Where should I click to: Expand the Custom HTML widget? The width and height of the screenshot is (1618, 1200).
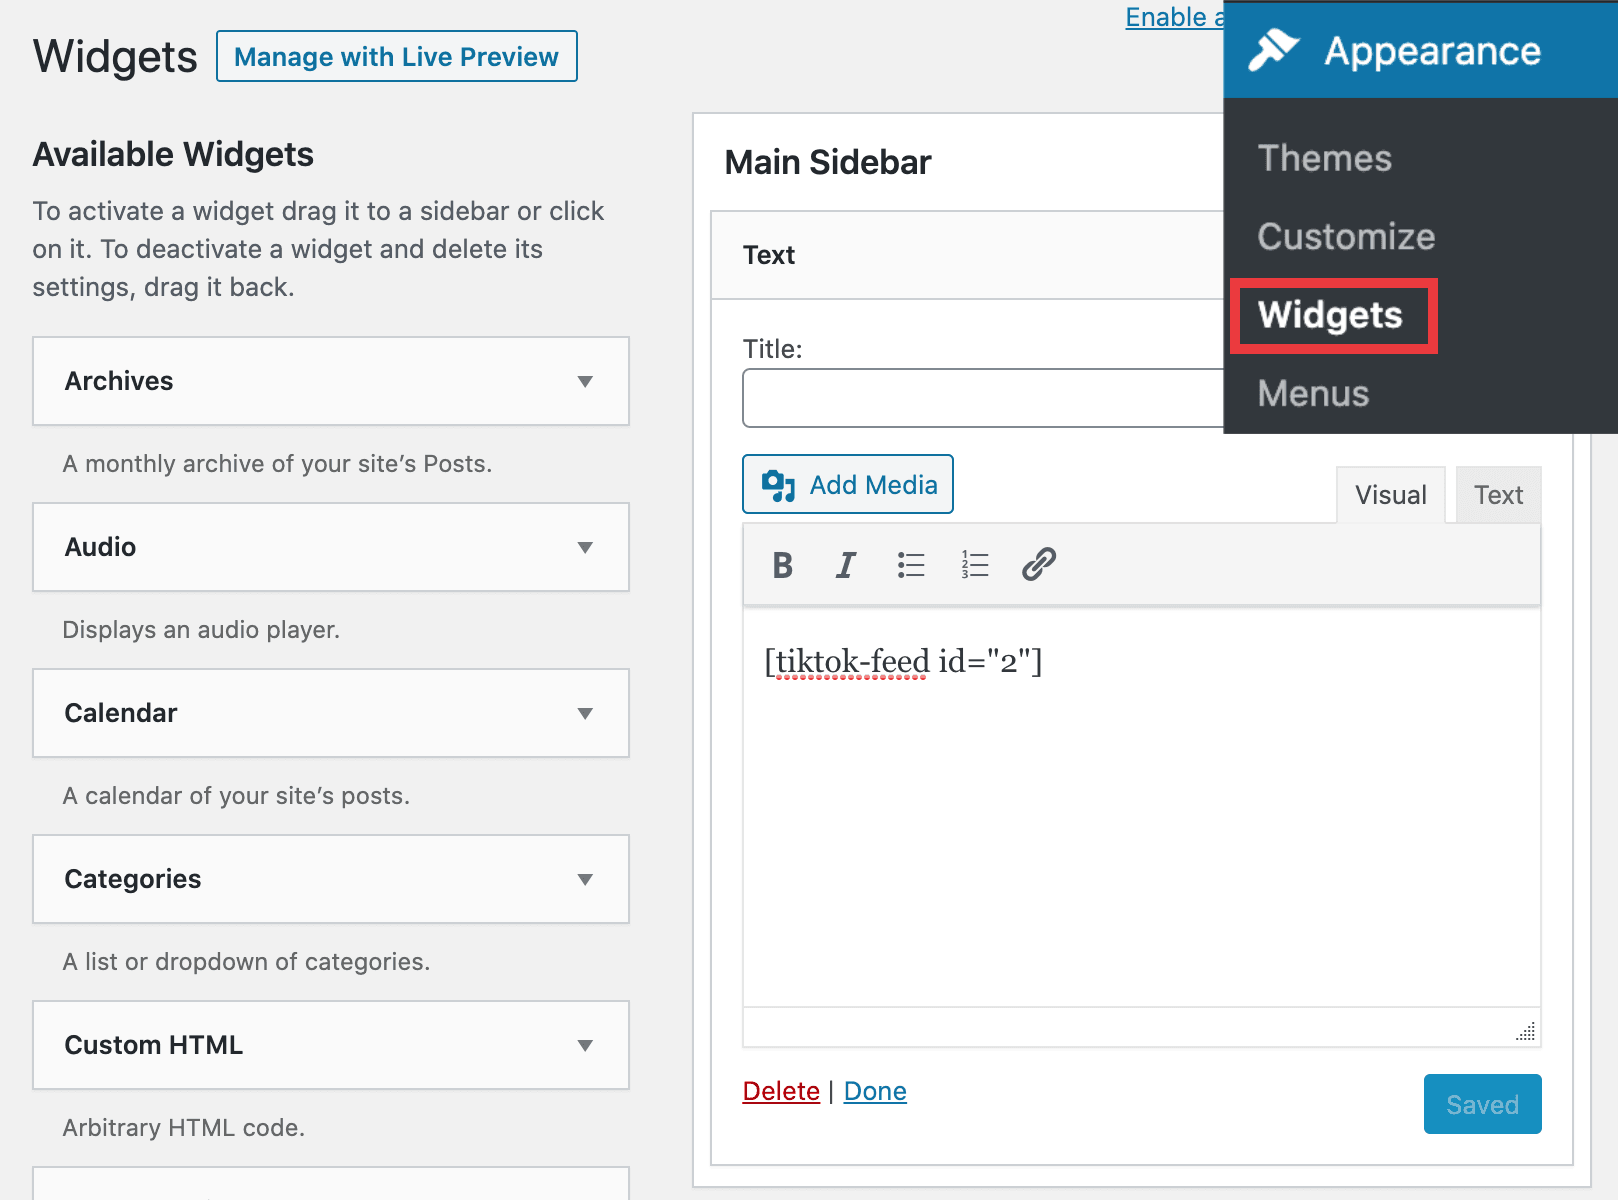click(585, 1045)
